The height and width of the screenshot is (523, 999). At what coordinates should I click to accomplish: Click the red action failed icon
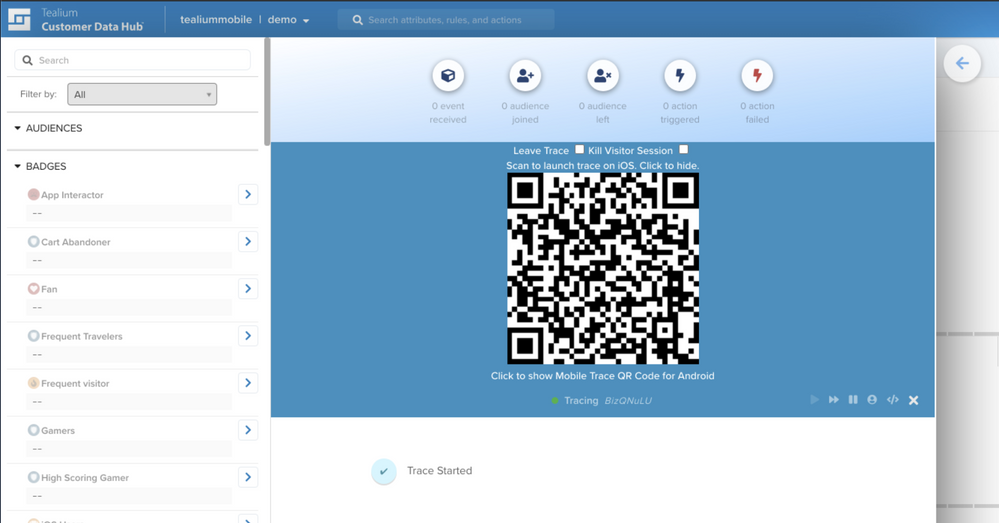tap(757, 76)
